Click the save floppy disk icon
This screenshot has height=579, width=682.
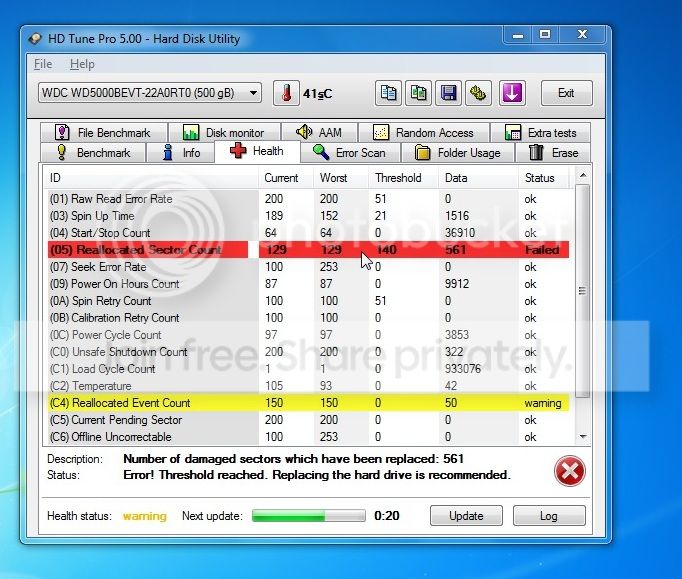pyautogui.click(x=449, y=93)
